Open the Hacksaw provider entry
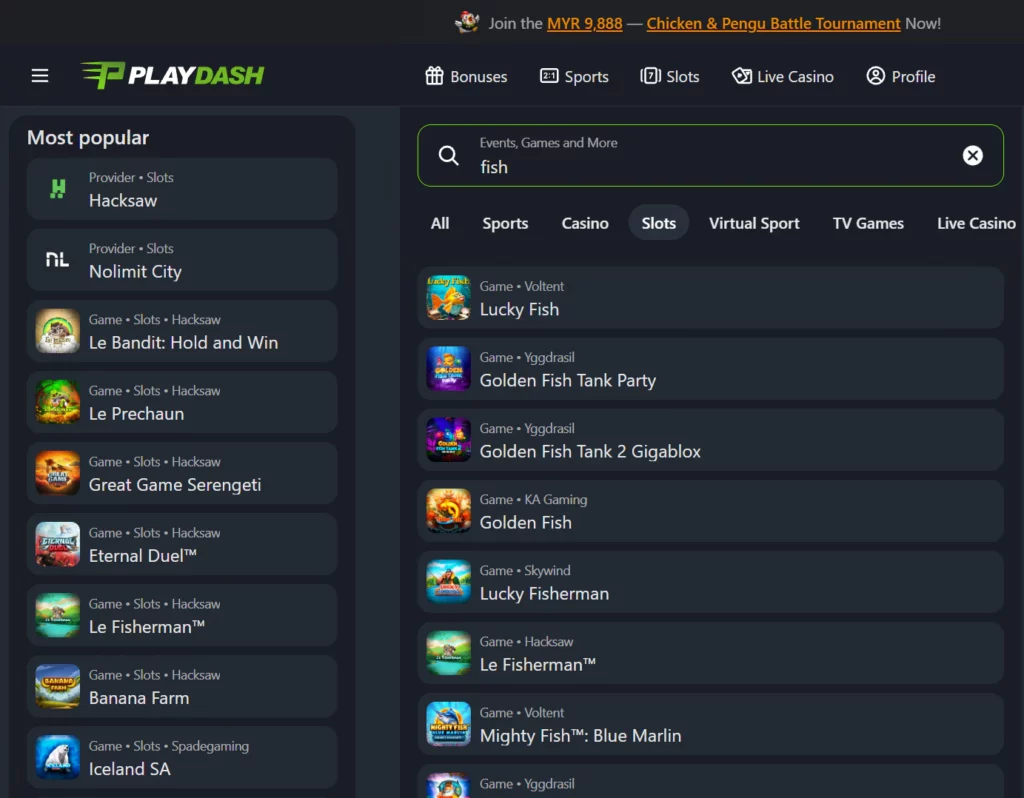Screen dimensions: 1024x798 pyautogui.click(x=182, y=189)
